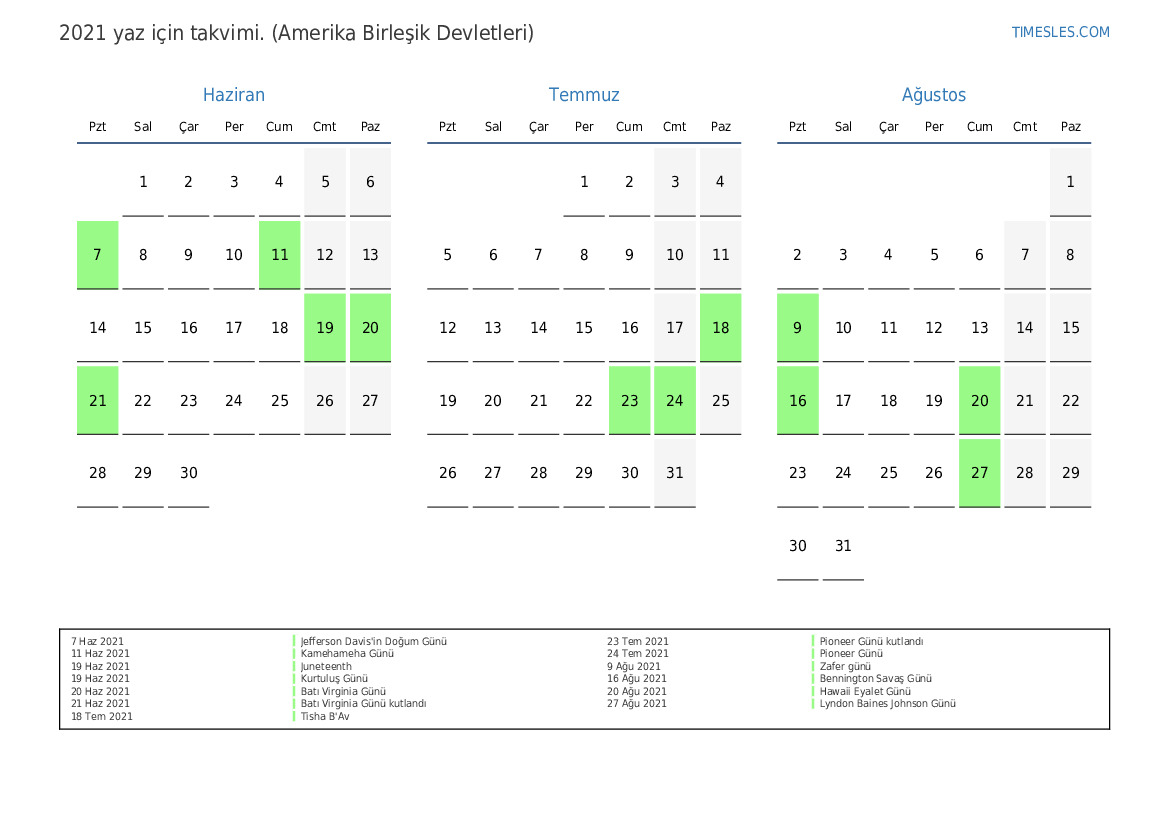The height and width of the screenshot is (827, 1169).
Task: Choose the green 23 in Temmuz
Action: click(629, 401)
